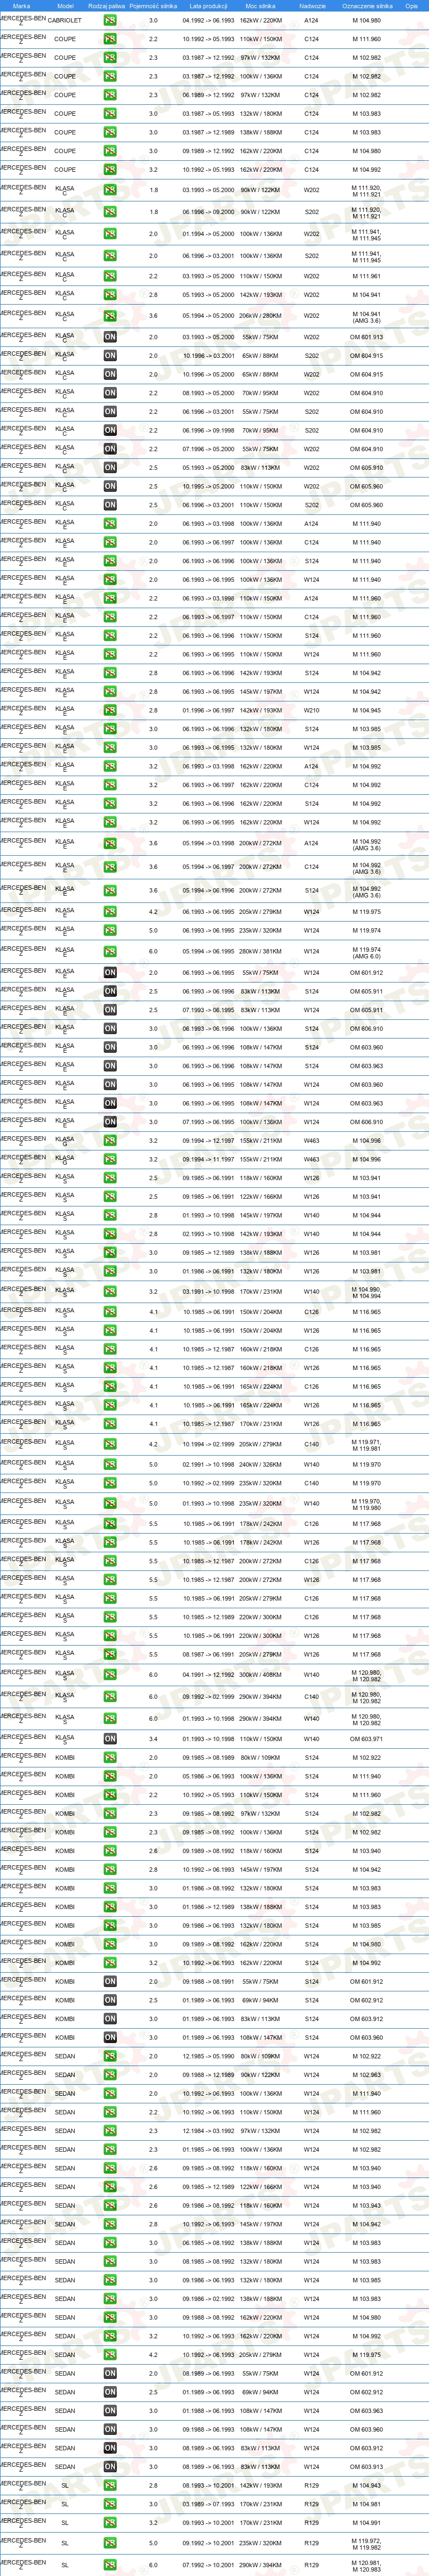Screen dimensions: 429x2576
Task: Select petrol icon in KLASA C 2.8 row
Action: [110, 295]
